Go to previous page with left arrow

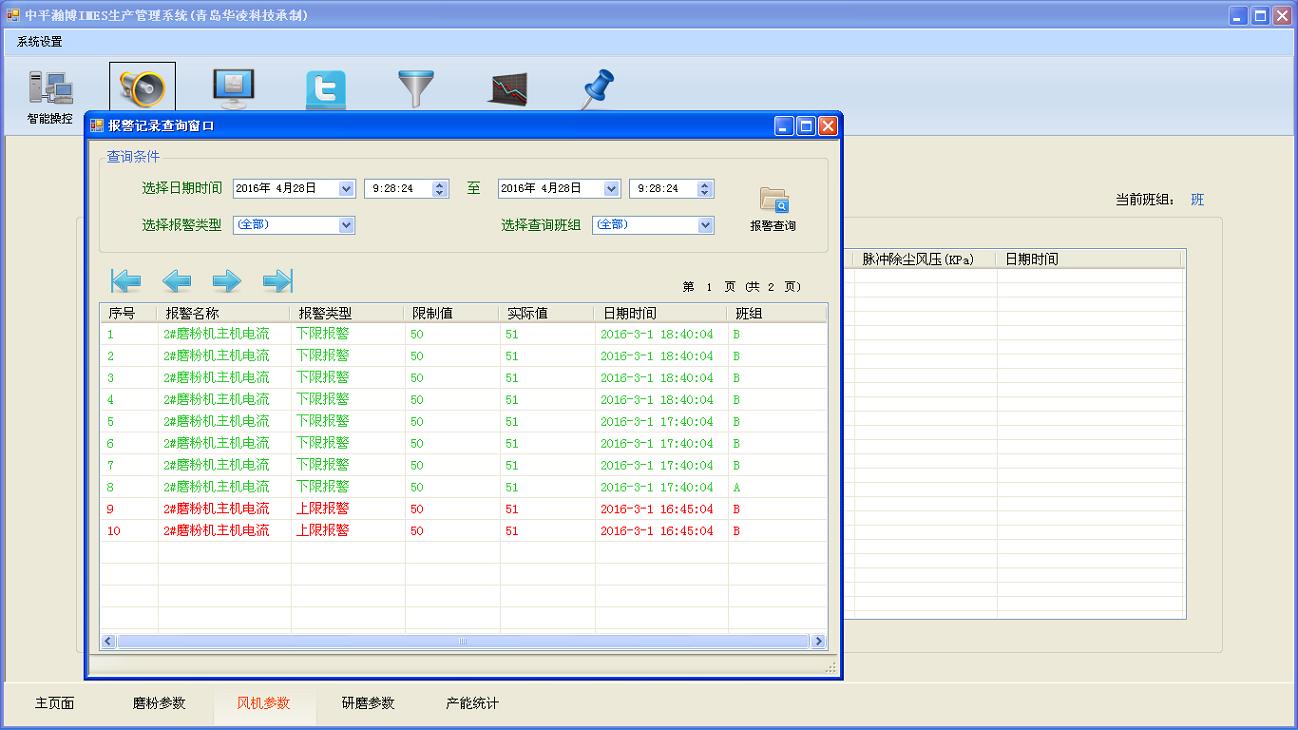pyautogui.click(x=177, y=281)
